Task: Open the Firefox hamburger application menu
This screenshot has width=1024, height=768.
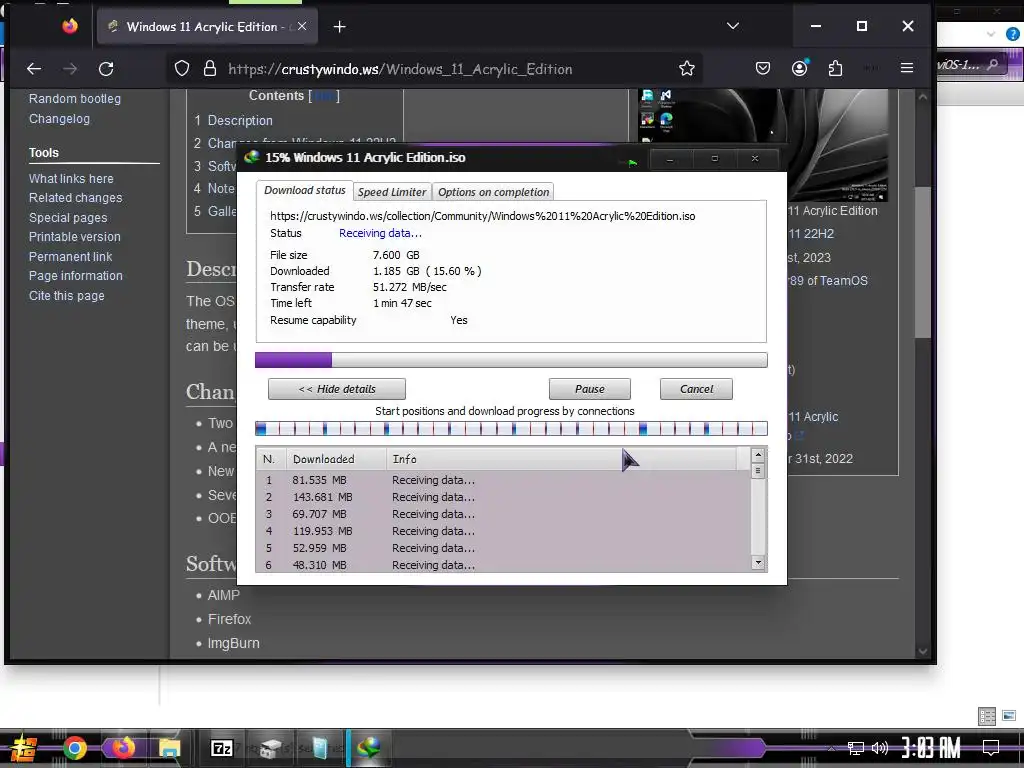Action: point(906,68)
